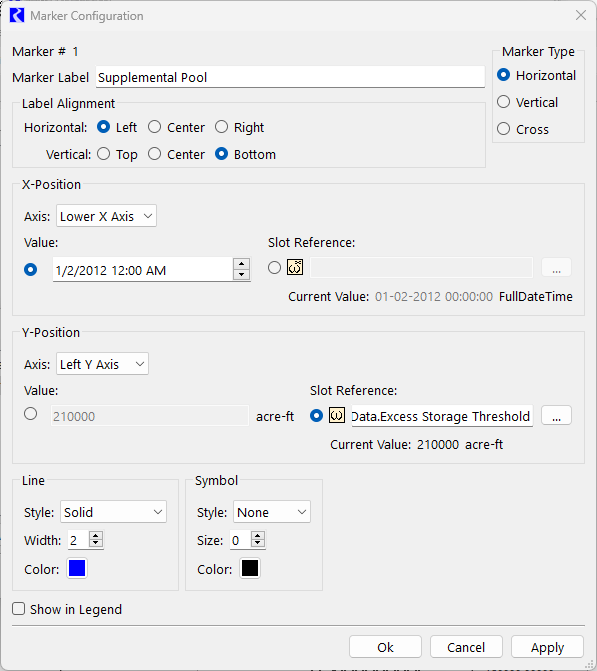
Task: Open the Lower X Axis dropdown
Action: click(x=106, y=216)
